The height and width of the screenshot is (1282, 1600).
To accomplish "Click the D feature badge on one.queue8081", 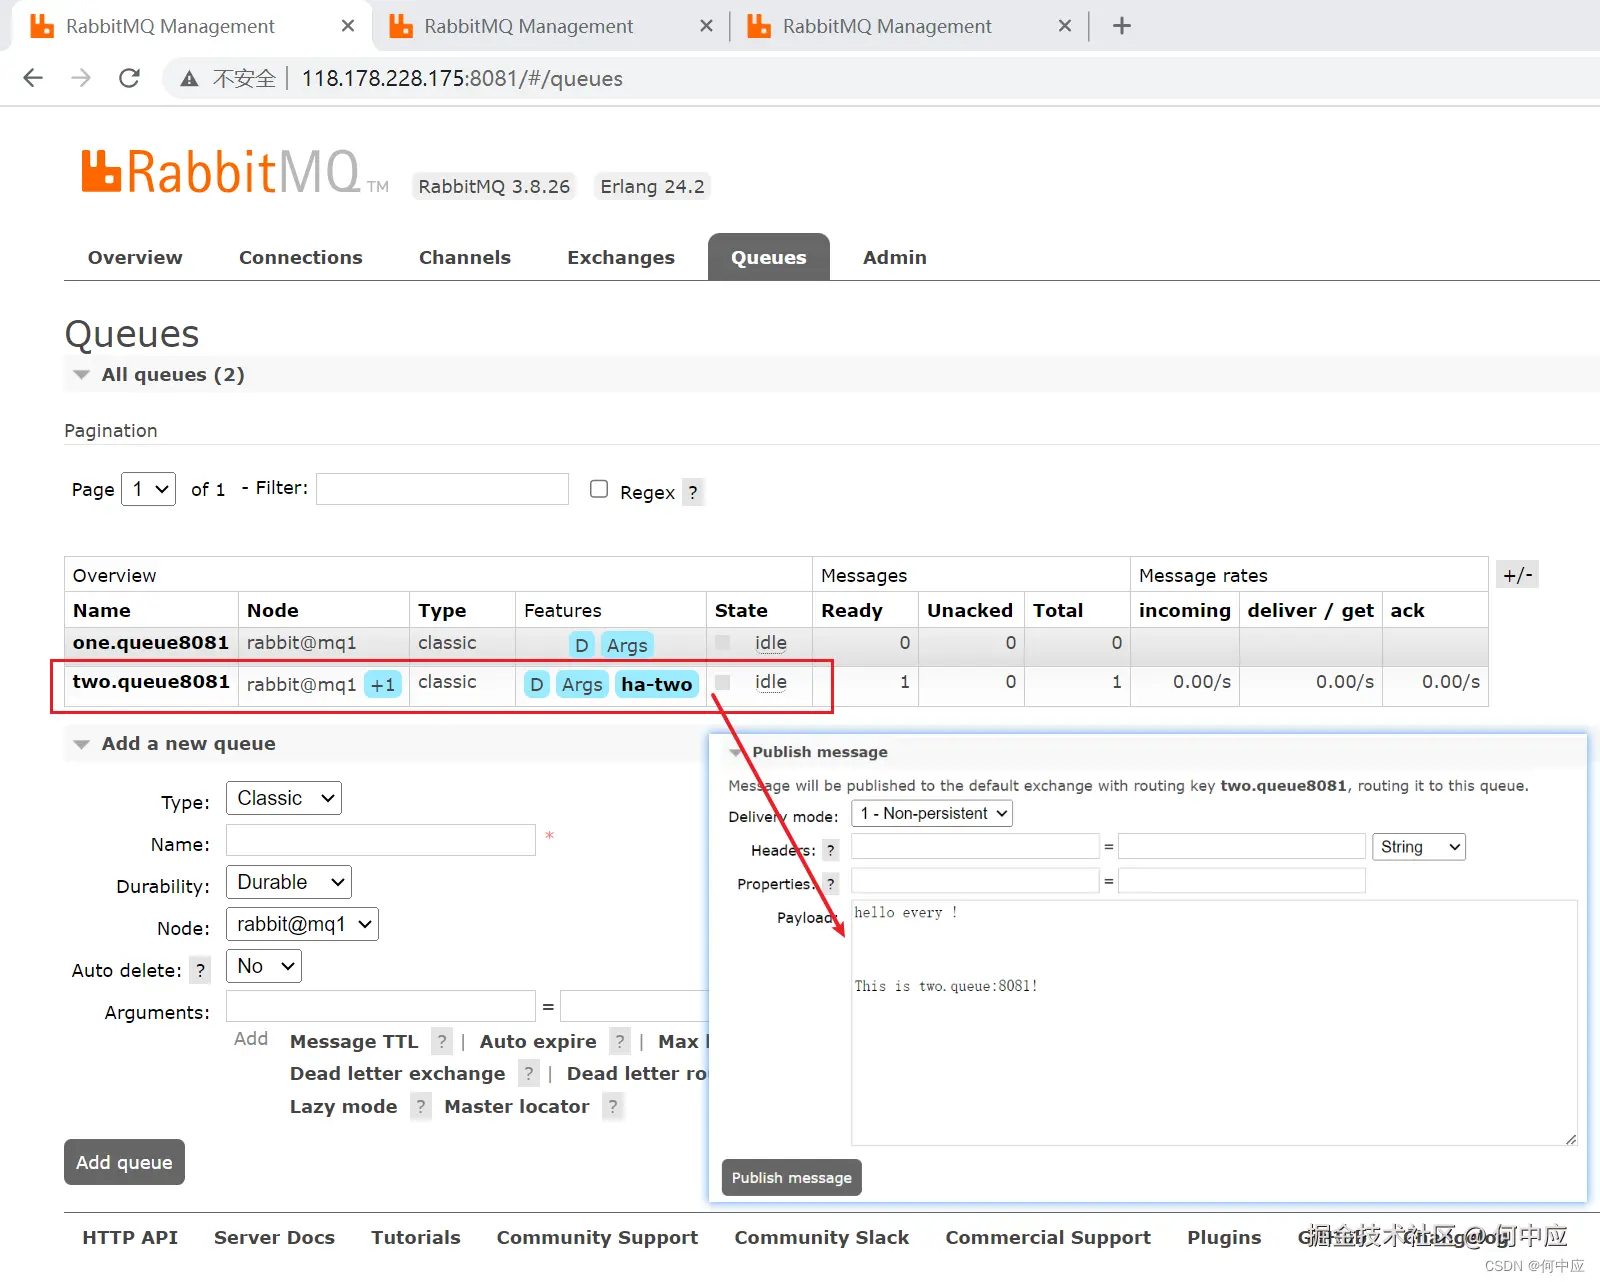I will click(x=582, y=645).
